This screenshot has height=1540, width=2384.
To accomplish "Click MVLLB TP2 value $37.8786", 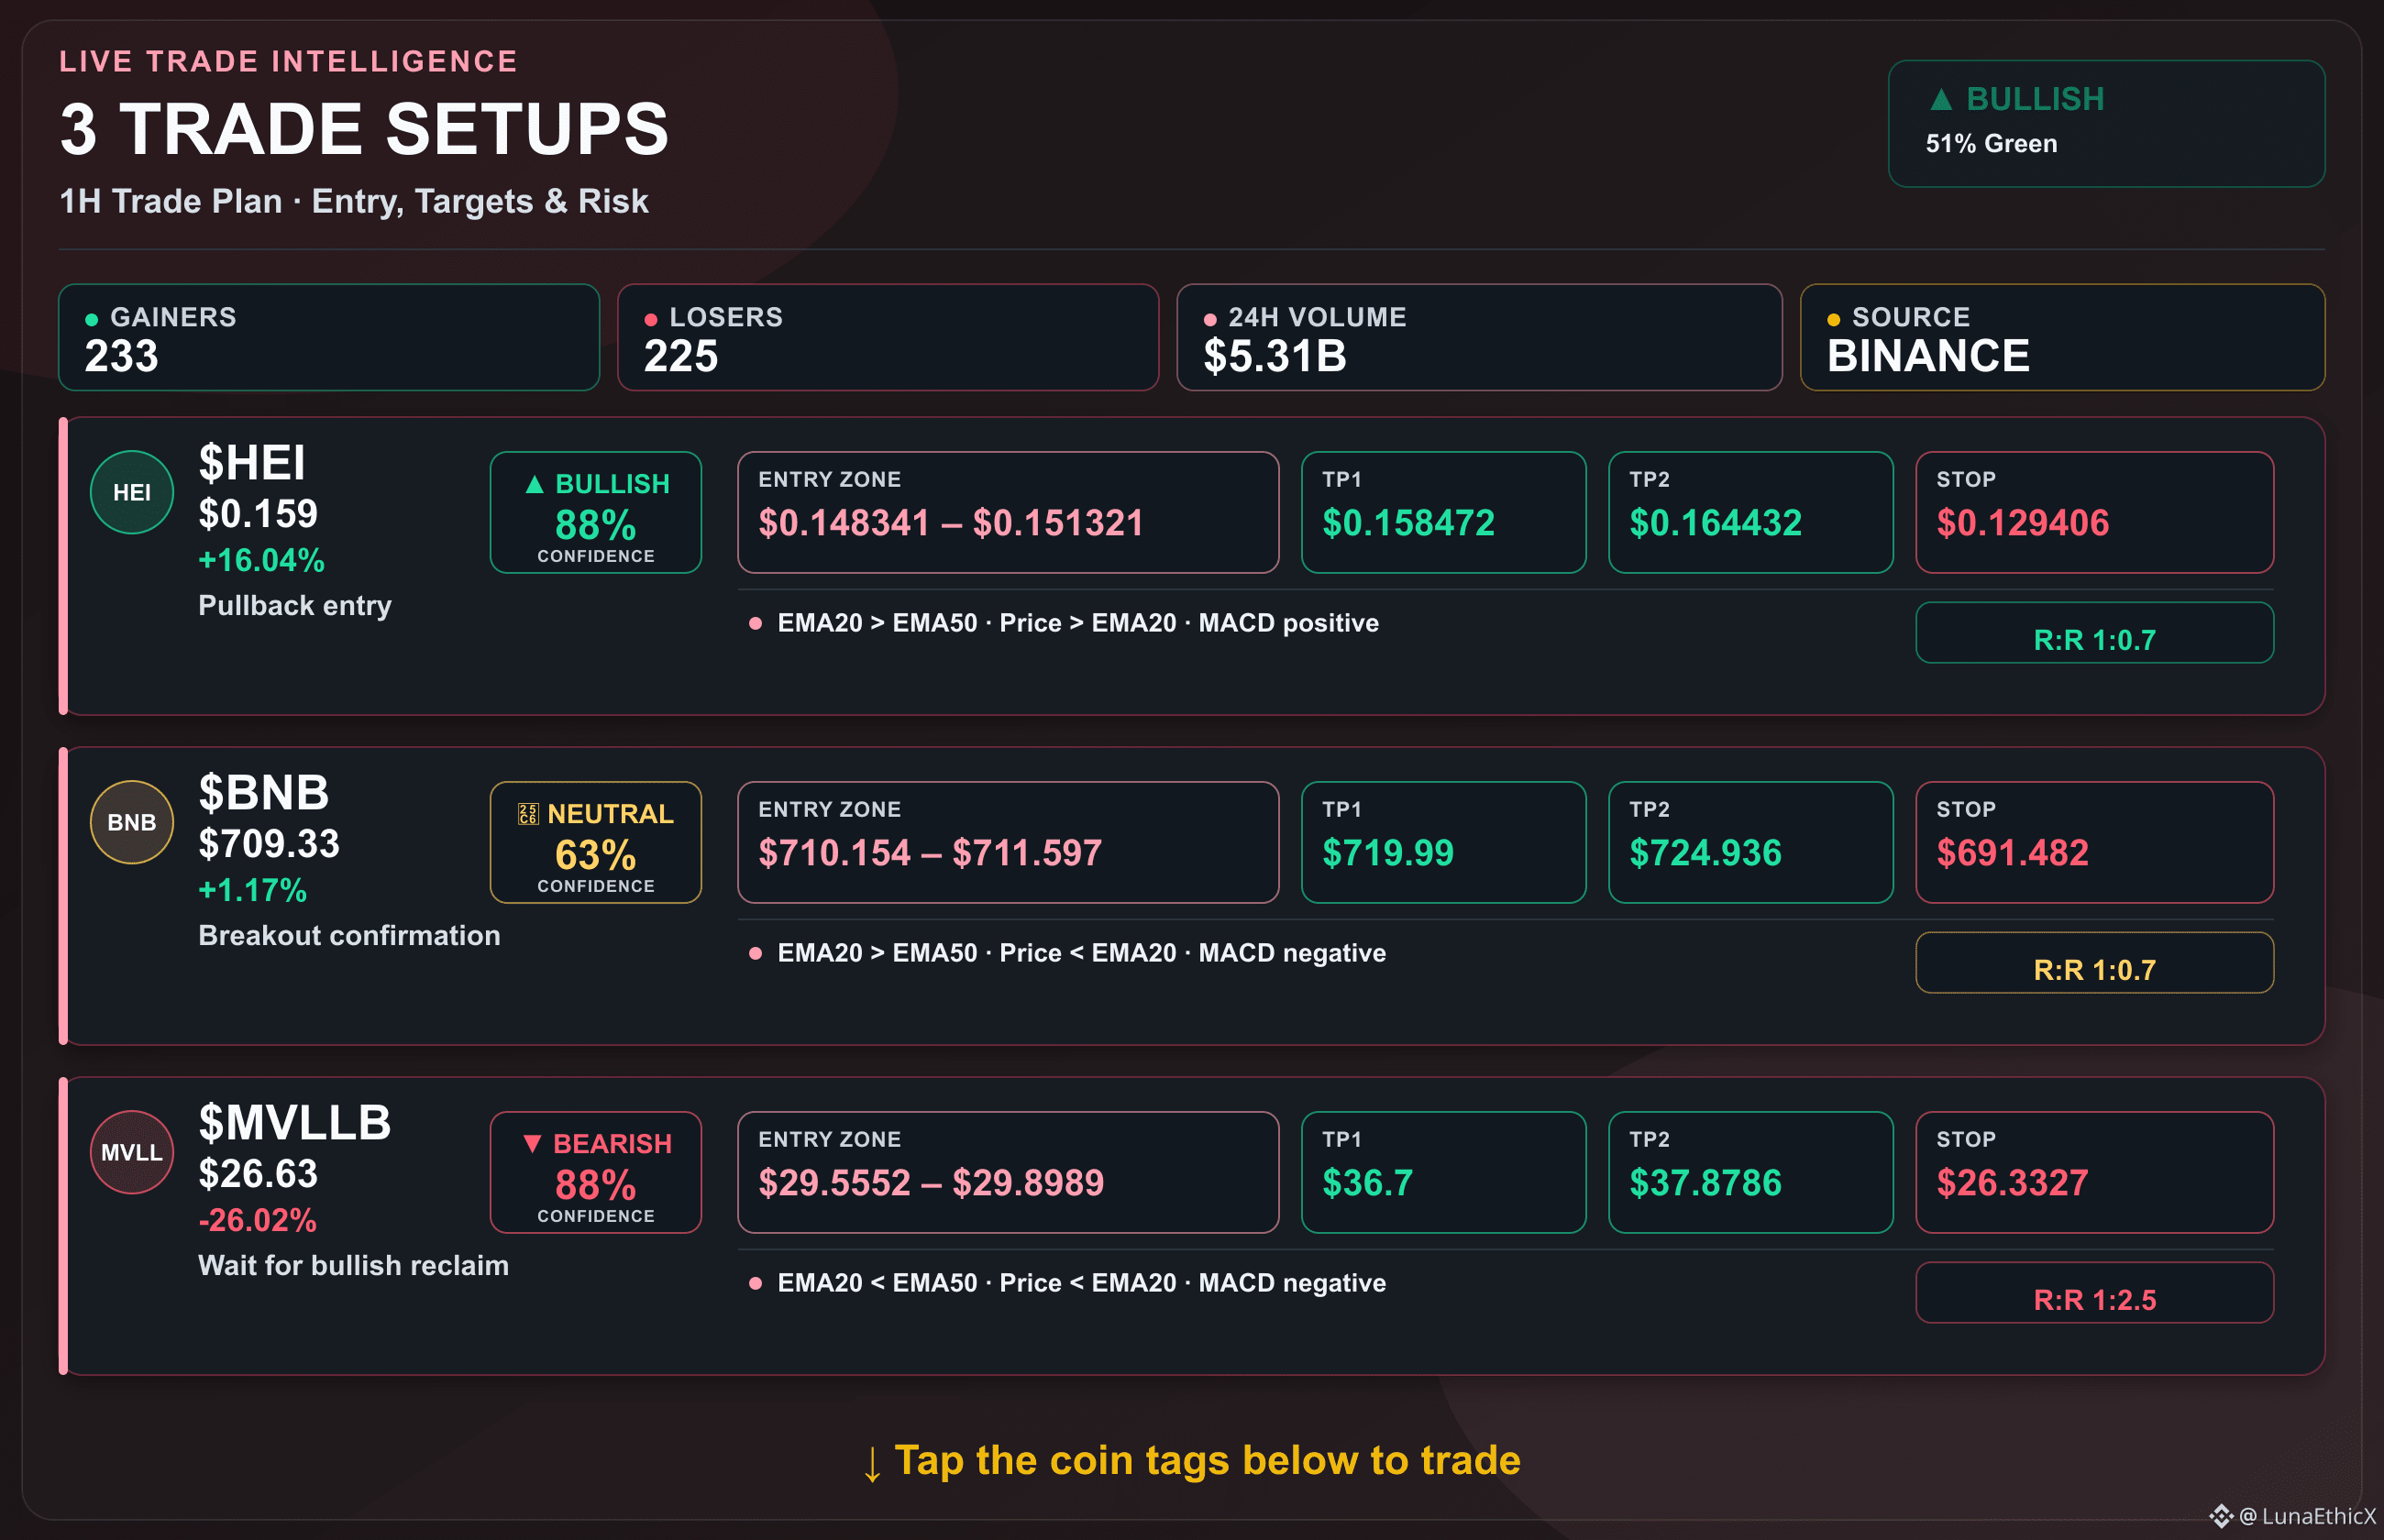I will tap(1705, 1183).
